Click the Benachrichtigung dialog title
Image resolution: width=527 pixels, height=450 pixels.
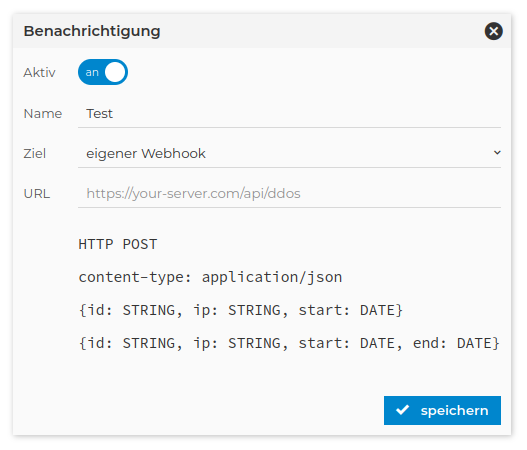point(92,31)
